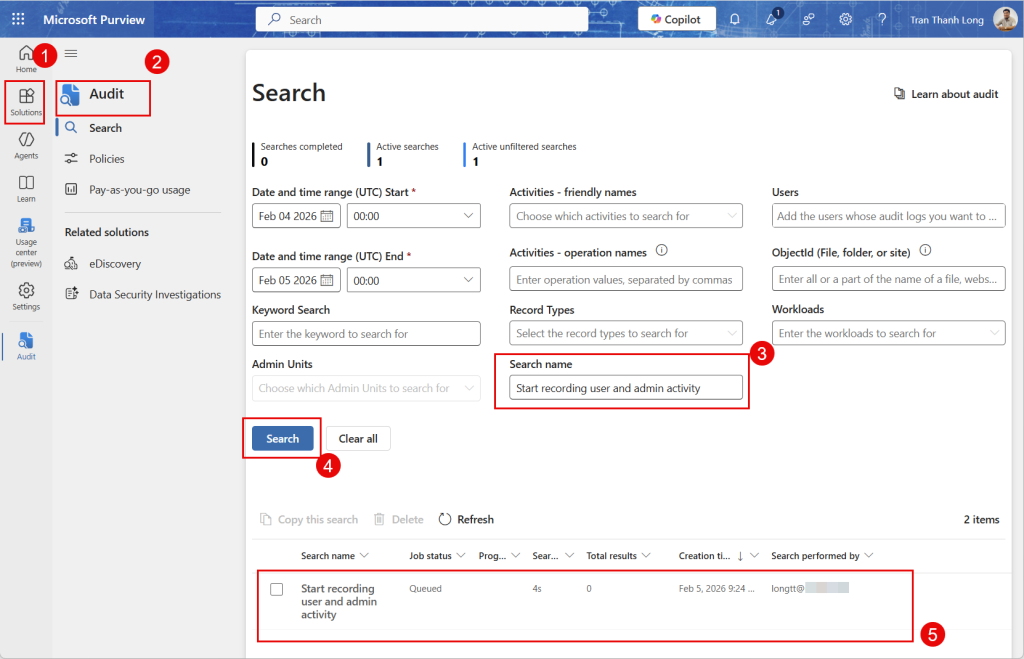Open calendar picker for Start date

(x=327, y=216)
